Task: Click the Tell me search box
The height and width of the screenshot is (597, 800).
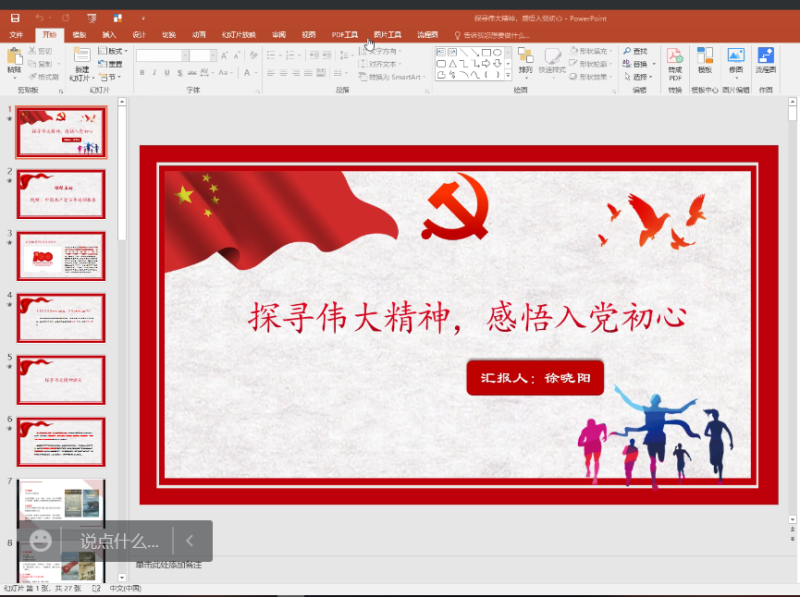Action: (492, 35)
